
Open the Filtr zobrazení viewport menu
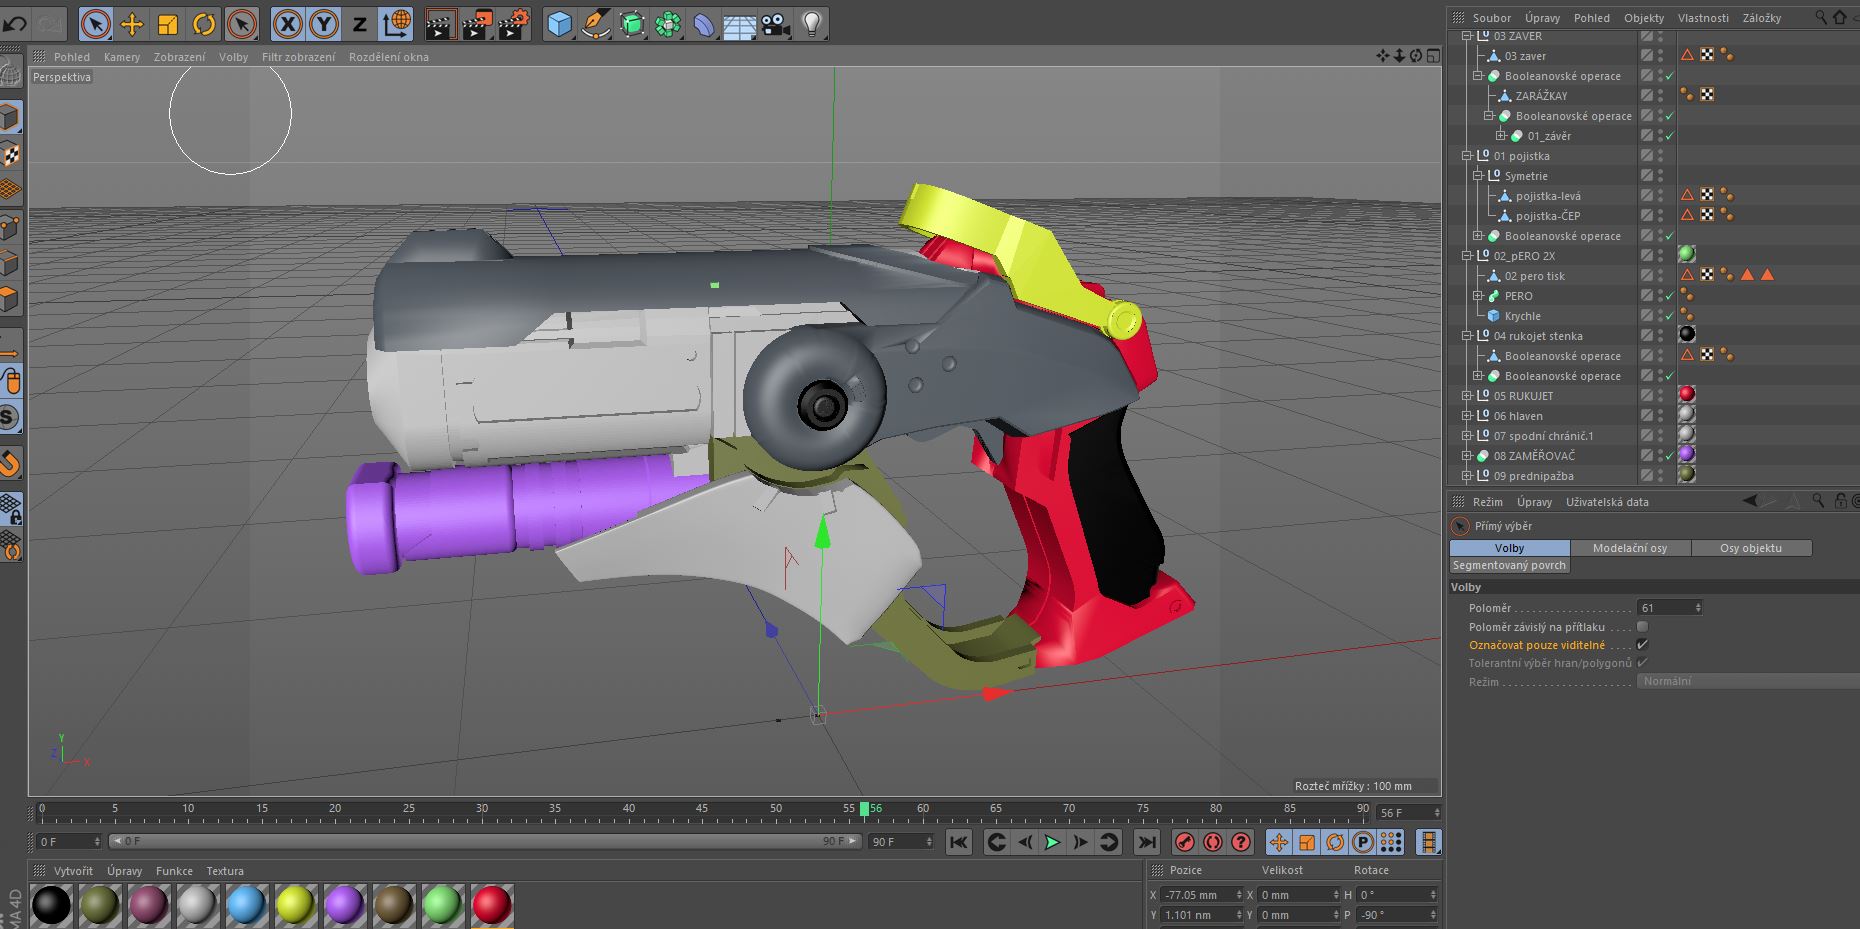298,57
